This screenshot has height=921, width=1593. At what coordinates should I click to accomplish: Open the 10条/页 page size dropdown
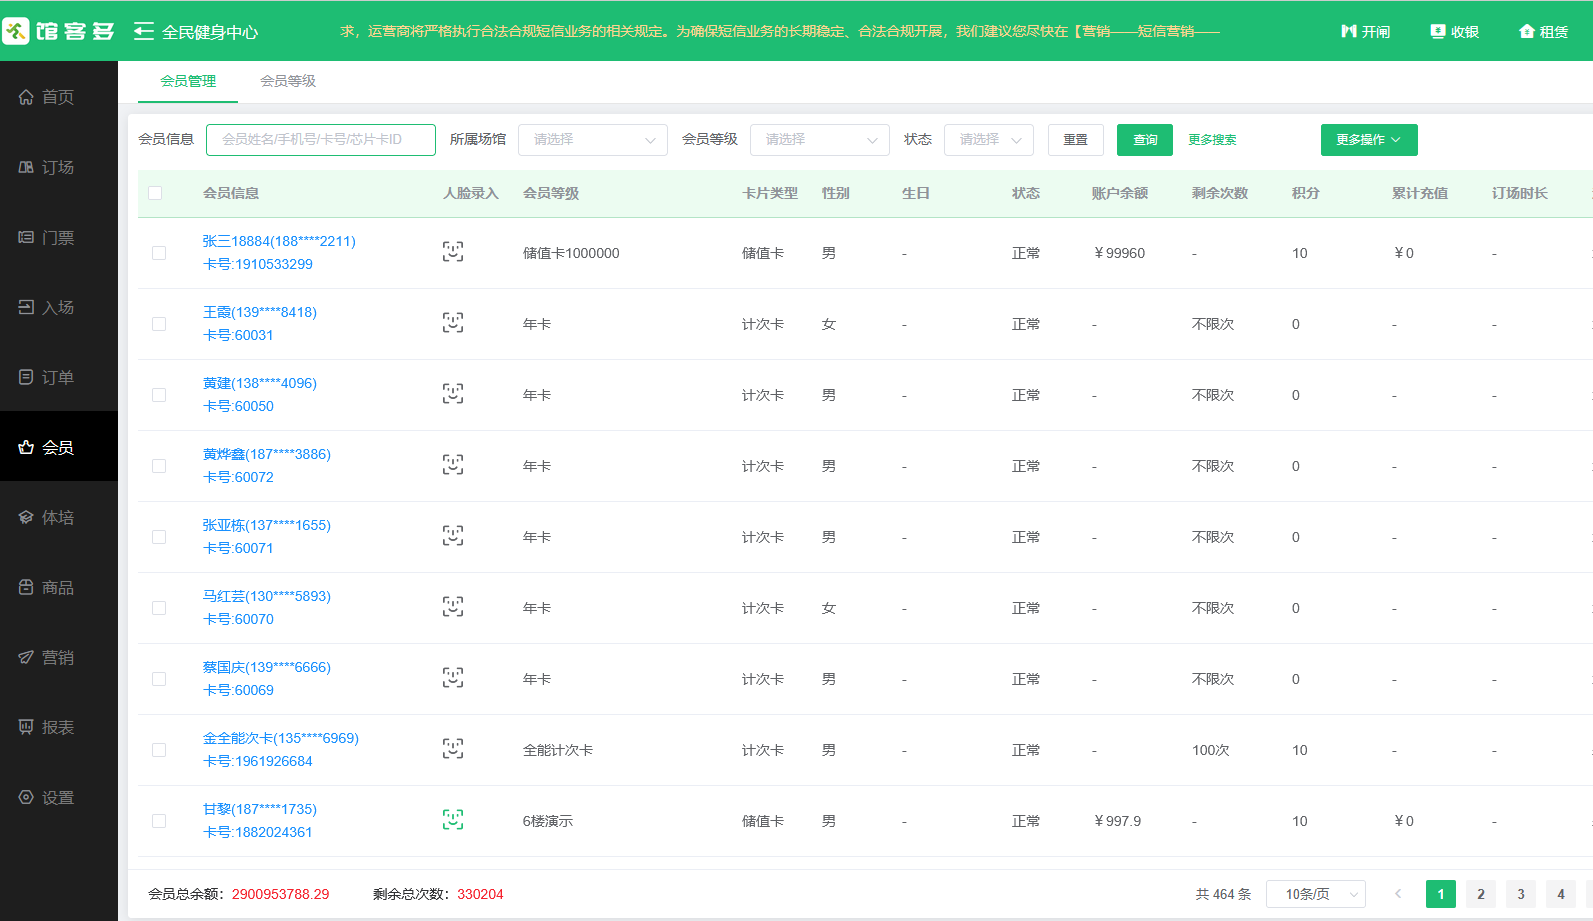(1316, 894)
